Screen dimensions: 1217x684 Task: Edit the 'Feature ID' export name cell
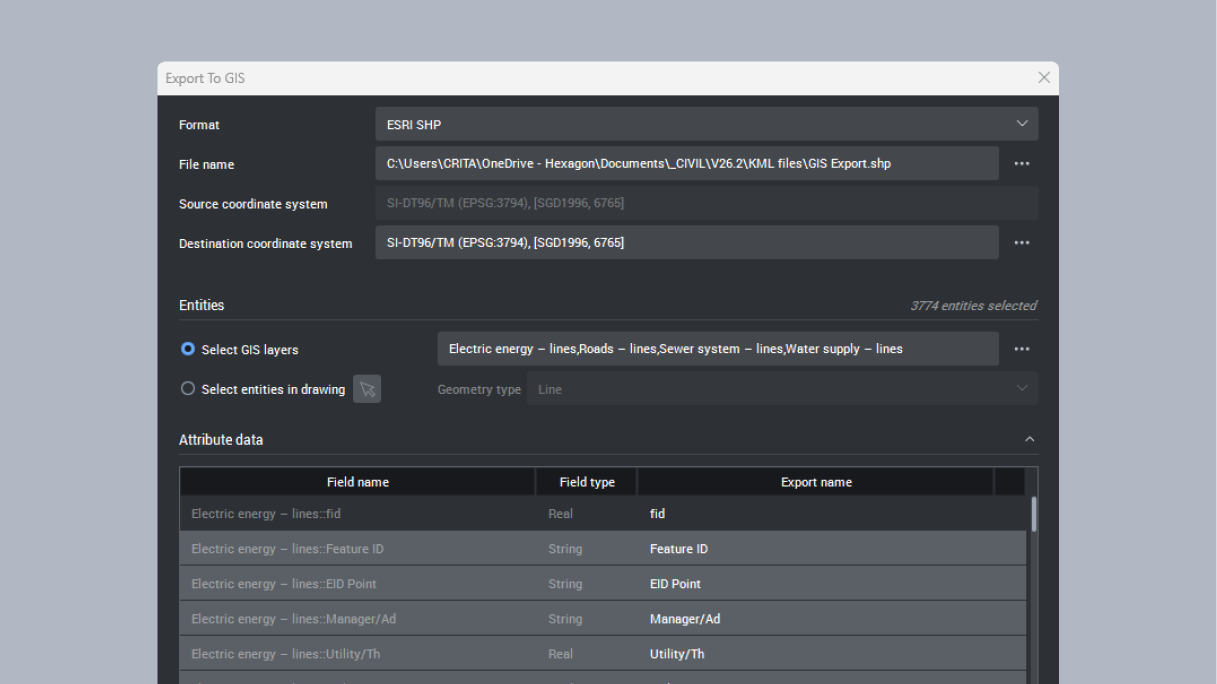816,549
